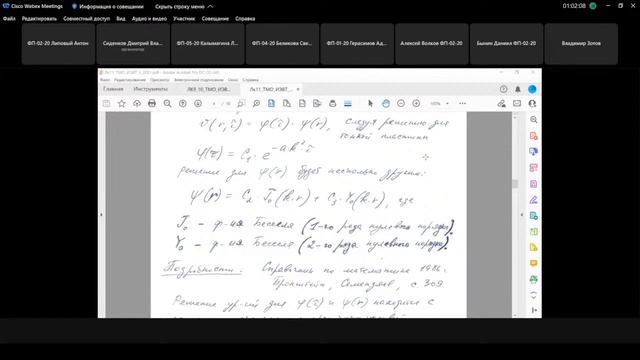The width and height of the screenshot is (640, 360).
Task: Click the page number field in Acrobat toolbar
Action: point(213,104)
